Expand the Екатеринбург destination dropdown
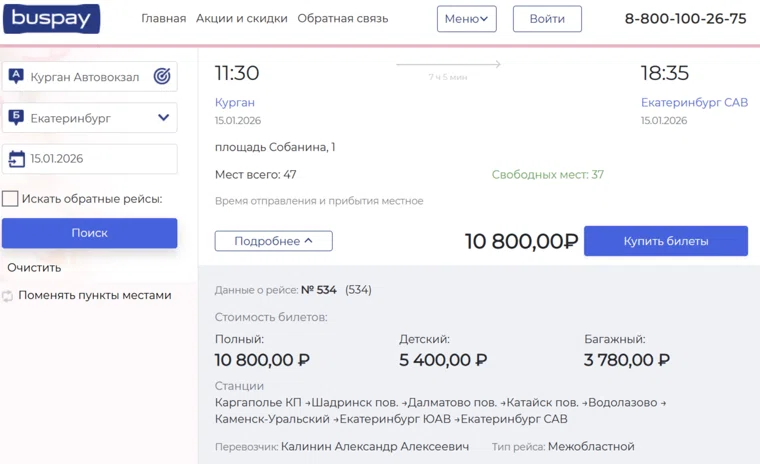The width and height of the screenshot is (760, 464). point(164,118)
